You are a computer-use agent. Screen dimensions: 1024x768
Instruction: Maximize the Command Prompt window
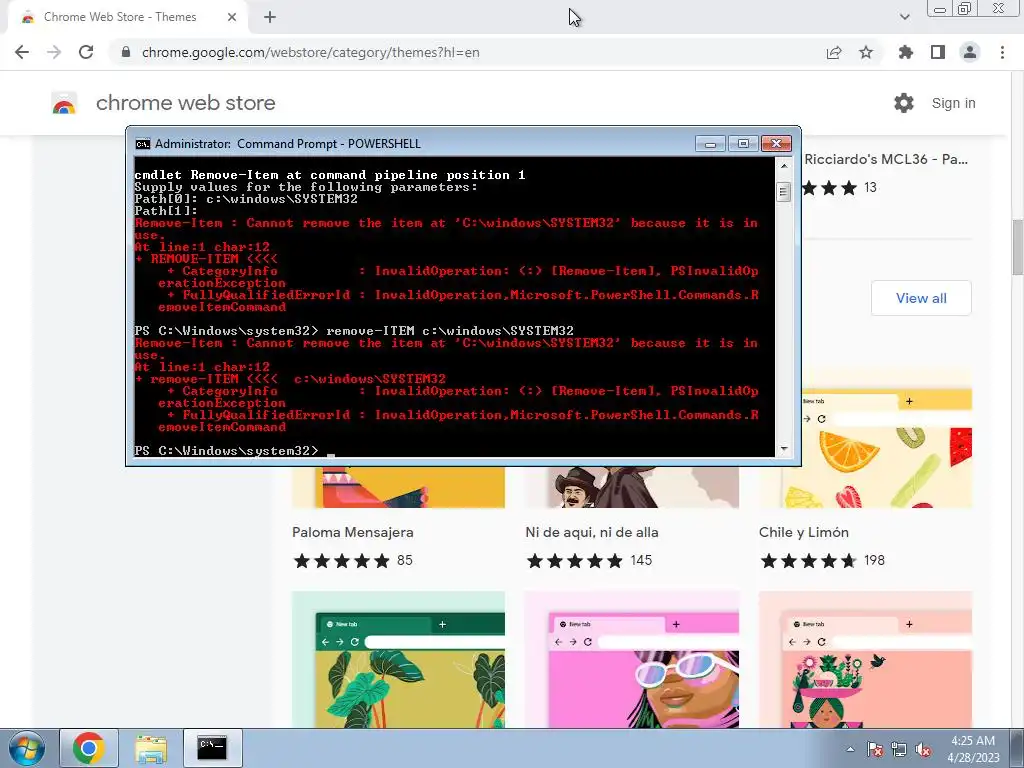[743, 143]
